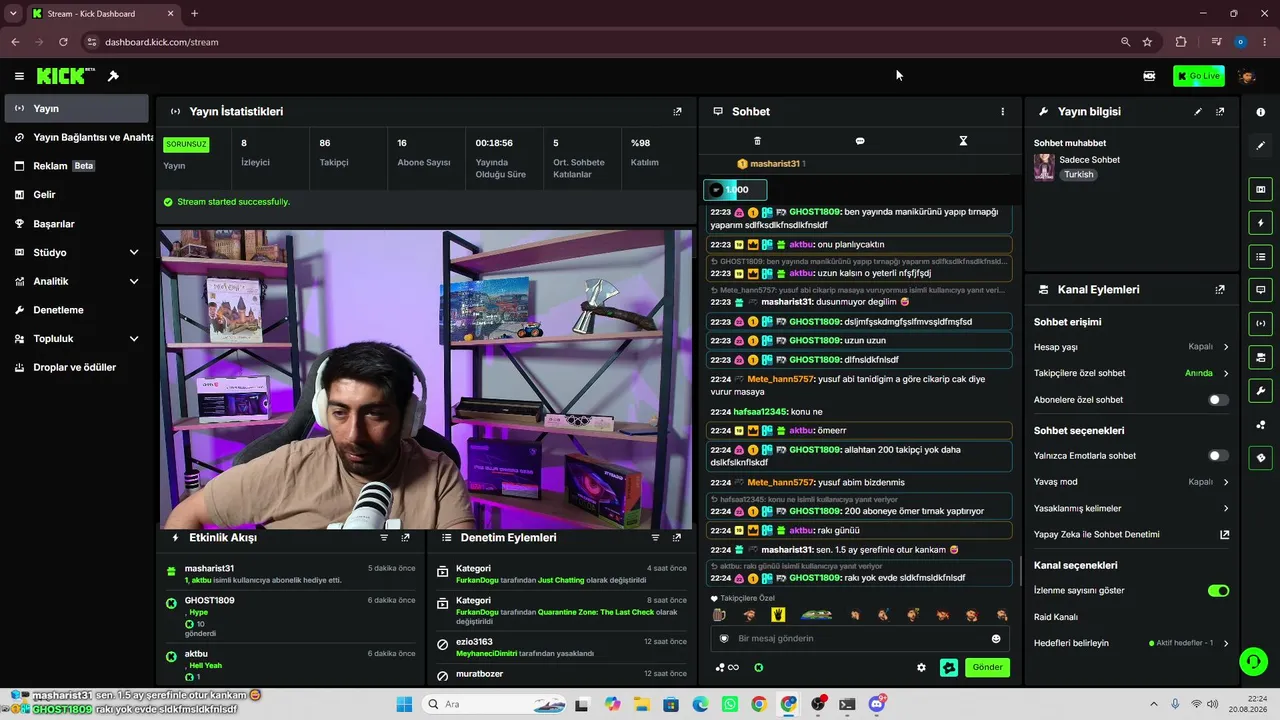Screen dimensions: 1280x720
Task: Toggle the stream statistics panel in right rail
Action: (1260, 323)
